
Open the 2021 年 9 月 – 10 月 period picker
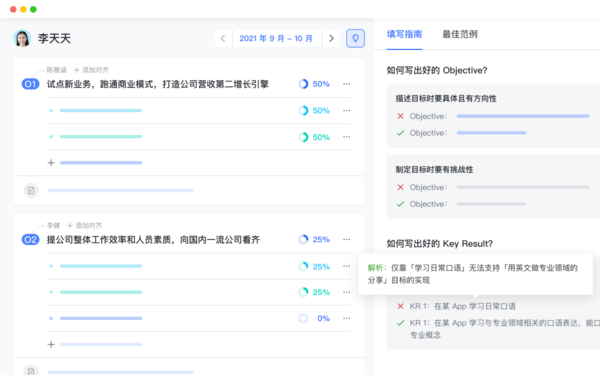click(276, 38)
